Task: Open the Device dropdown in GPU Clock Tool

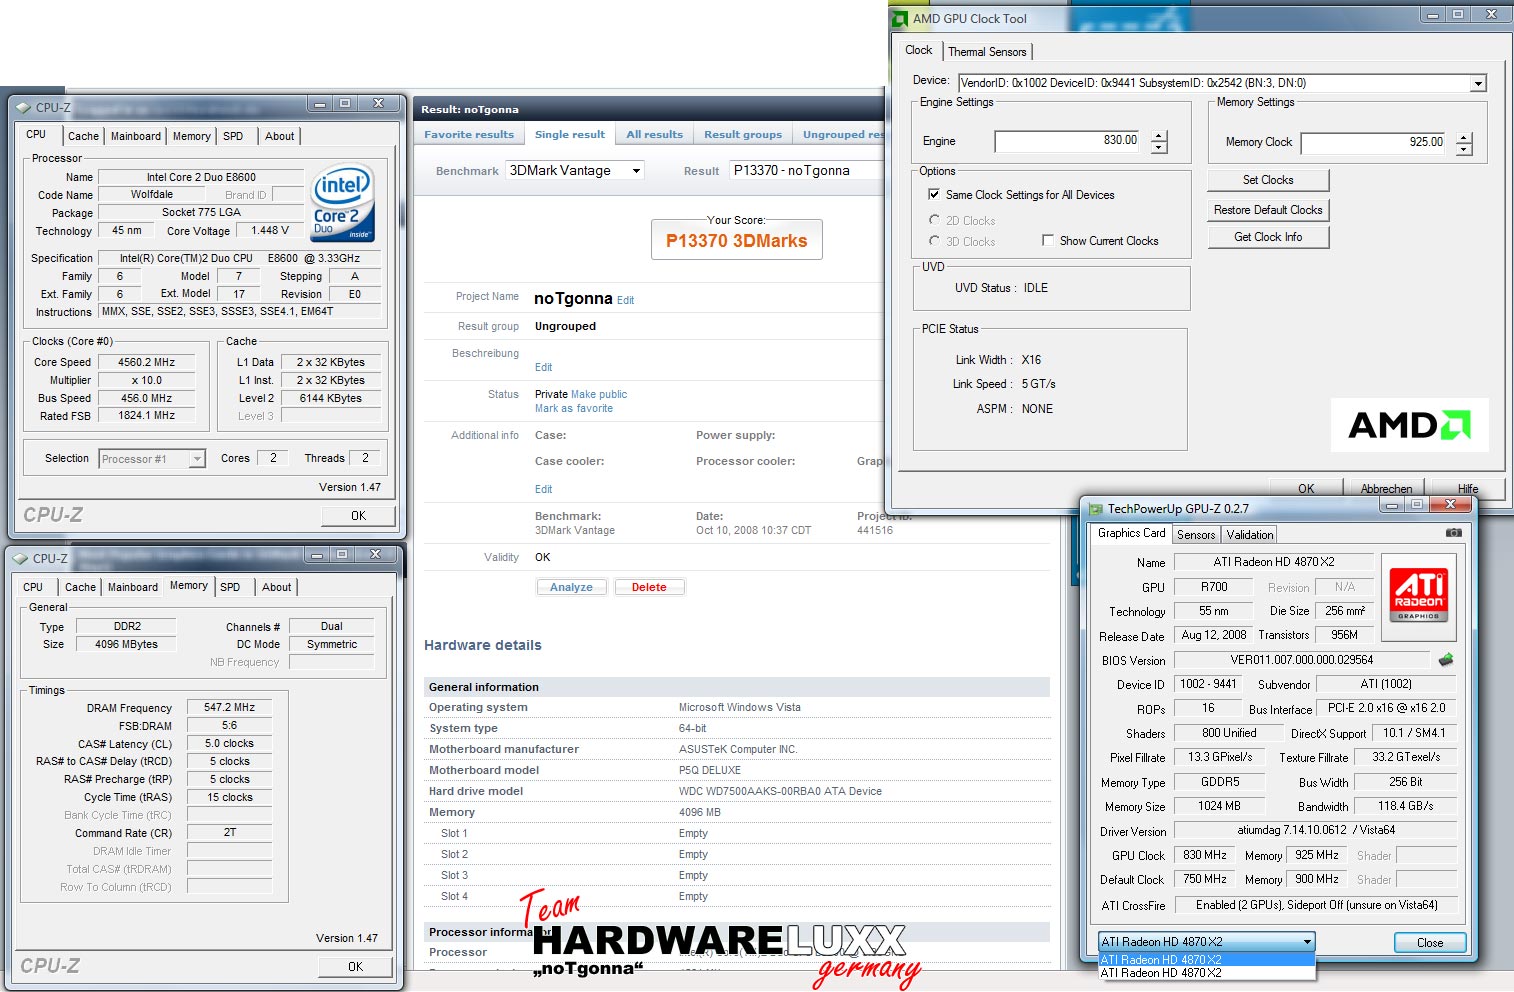Action: [x=1478, y=83]
